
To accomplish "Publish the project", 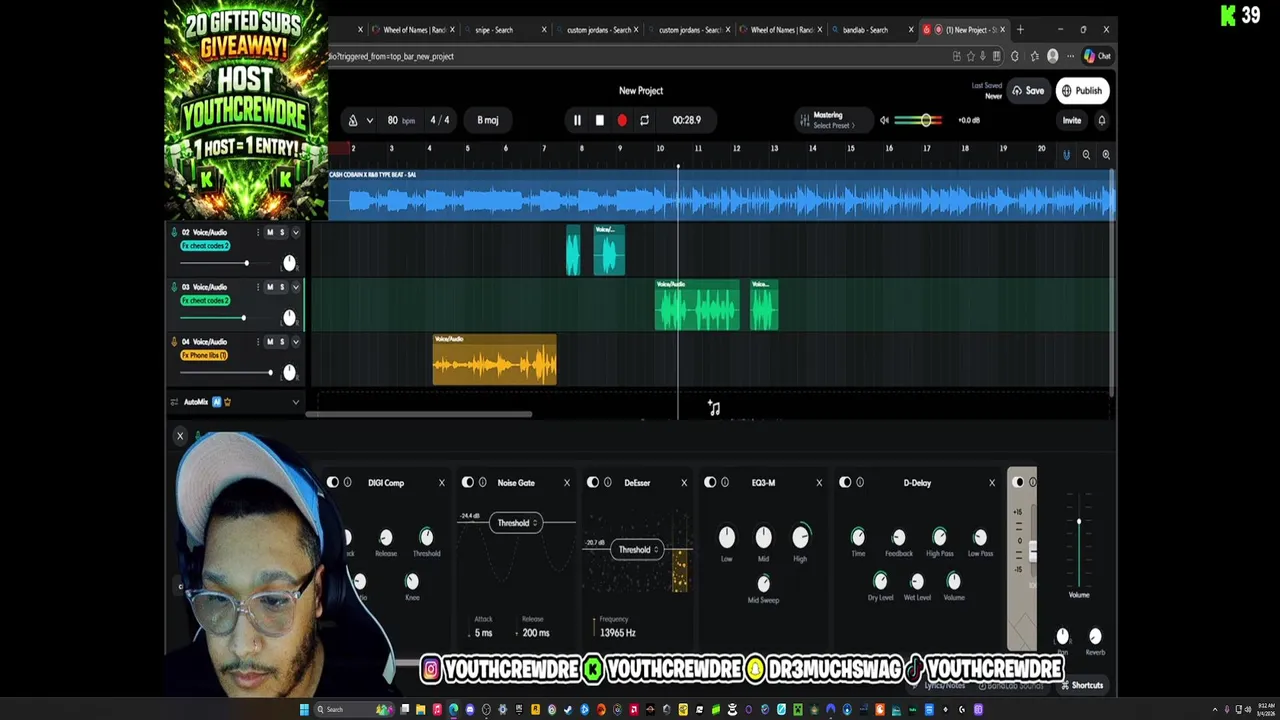I will pyautogui.click(x=1082, y=91).
